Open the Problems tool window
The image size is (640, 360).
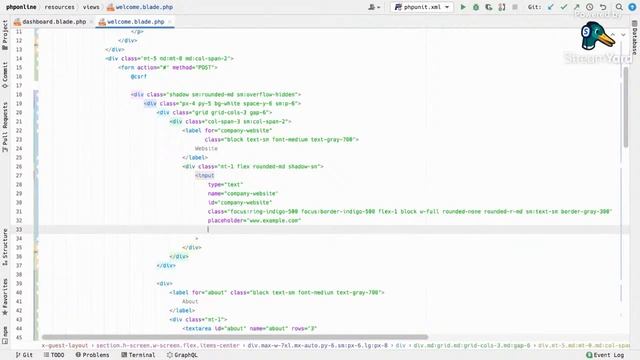pyautogui.click(x=92, y=355)
